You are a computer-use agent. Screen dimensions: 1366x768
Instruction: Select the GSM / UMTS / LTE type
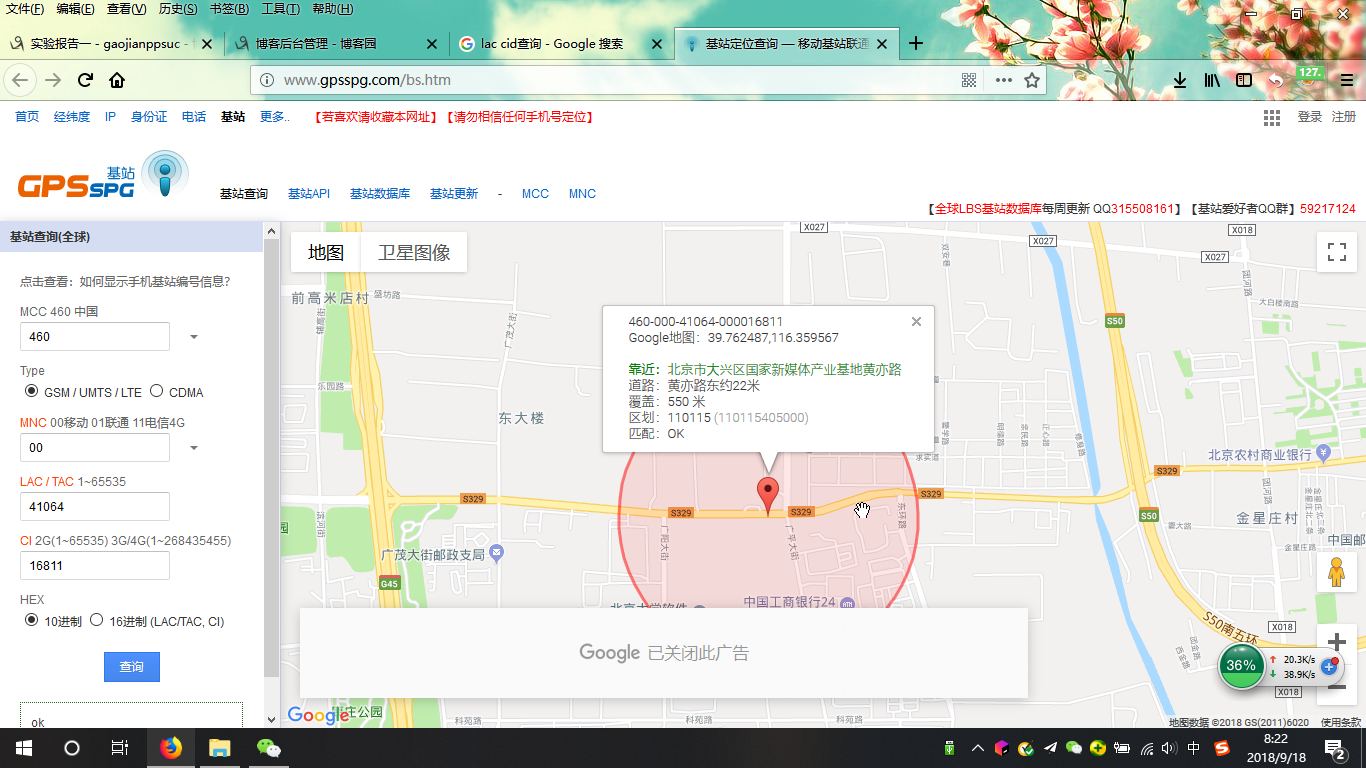click(31, 391)
